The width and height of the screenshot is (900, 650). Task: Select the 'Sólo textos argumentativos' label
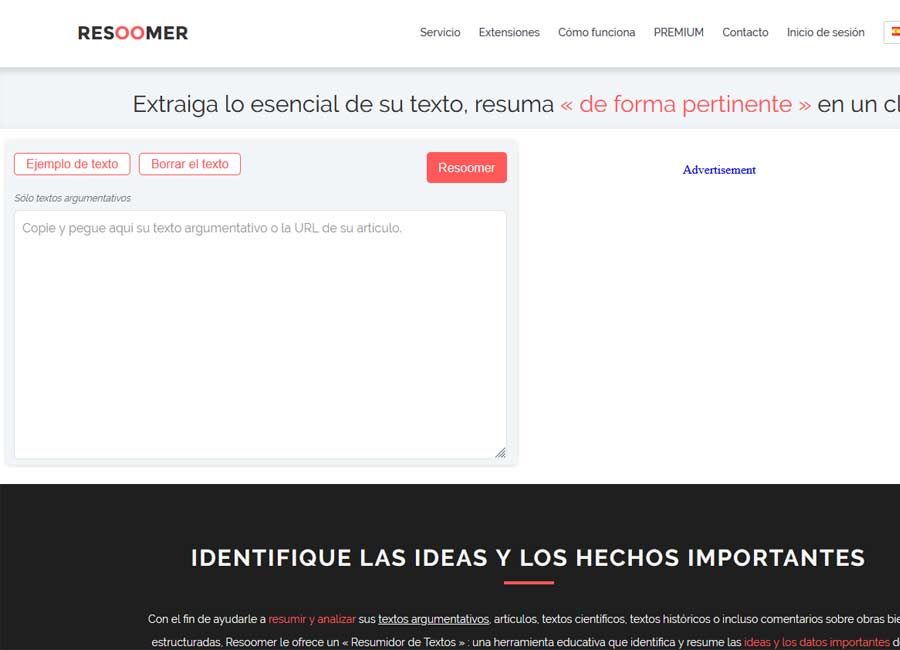coord(72,198)
